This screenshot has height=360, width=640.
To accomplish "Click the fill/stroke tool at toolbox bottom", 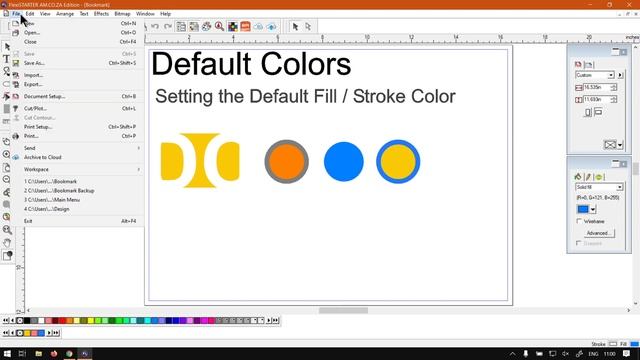I will [x=7, y=256].
